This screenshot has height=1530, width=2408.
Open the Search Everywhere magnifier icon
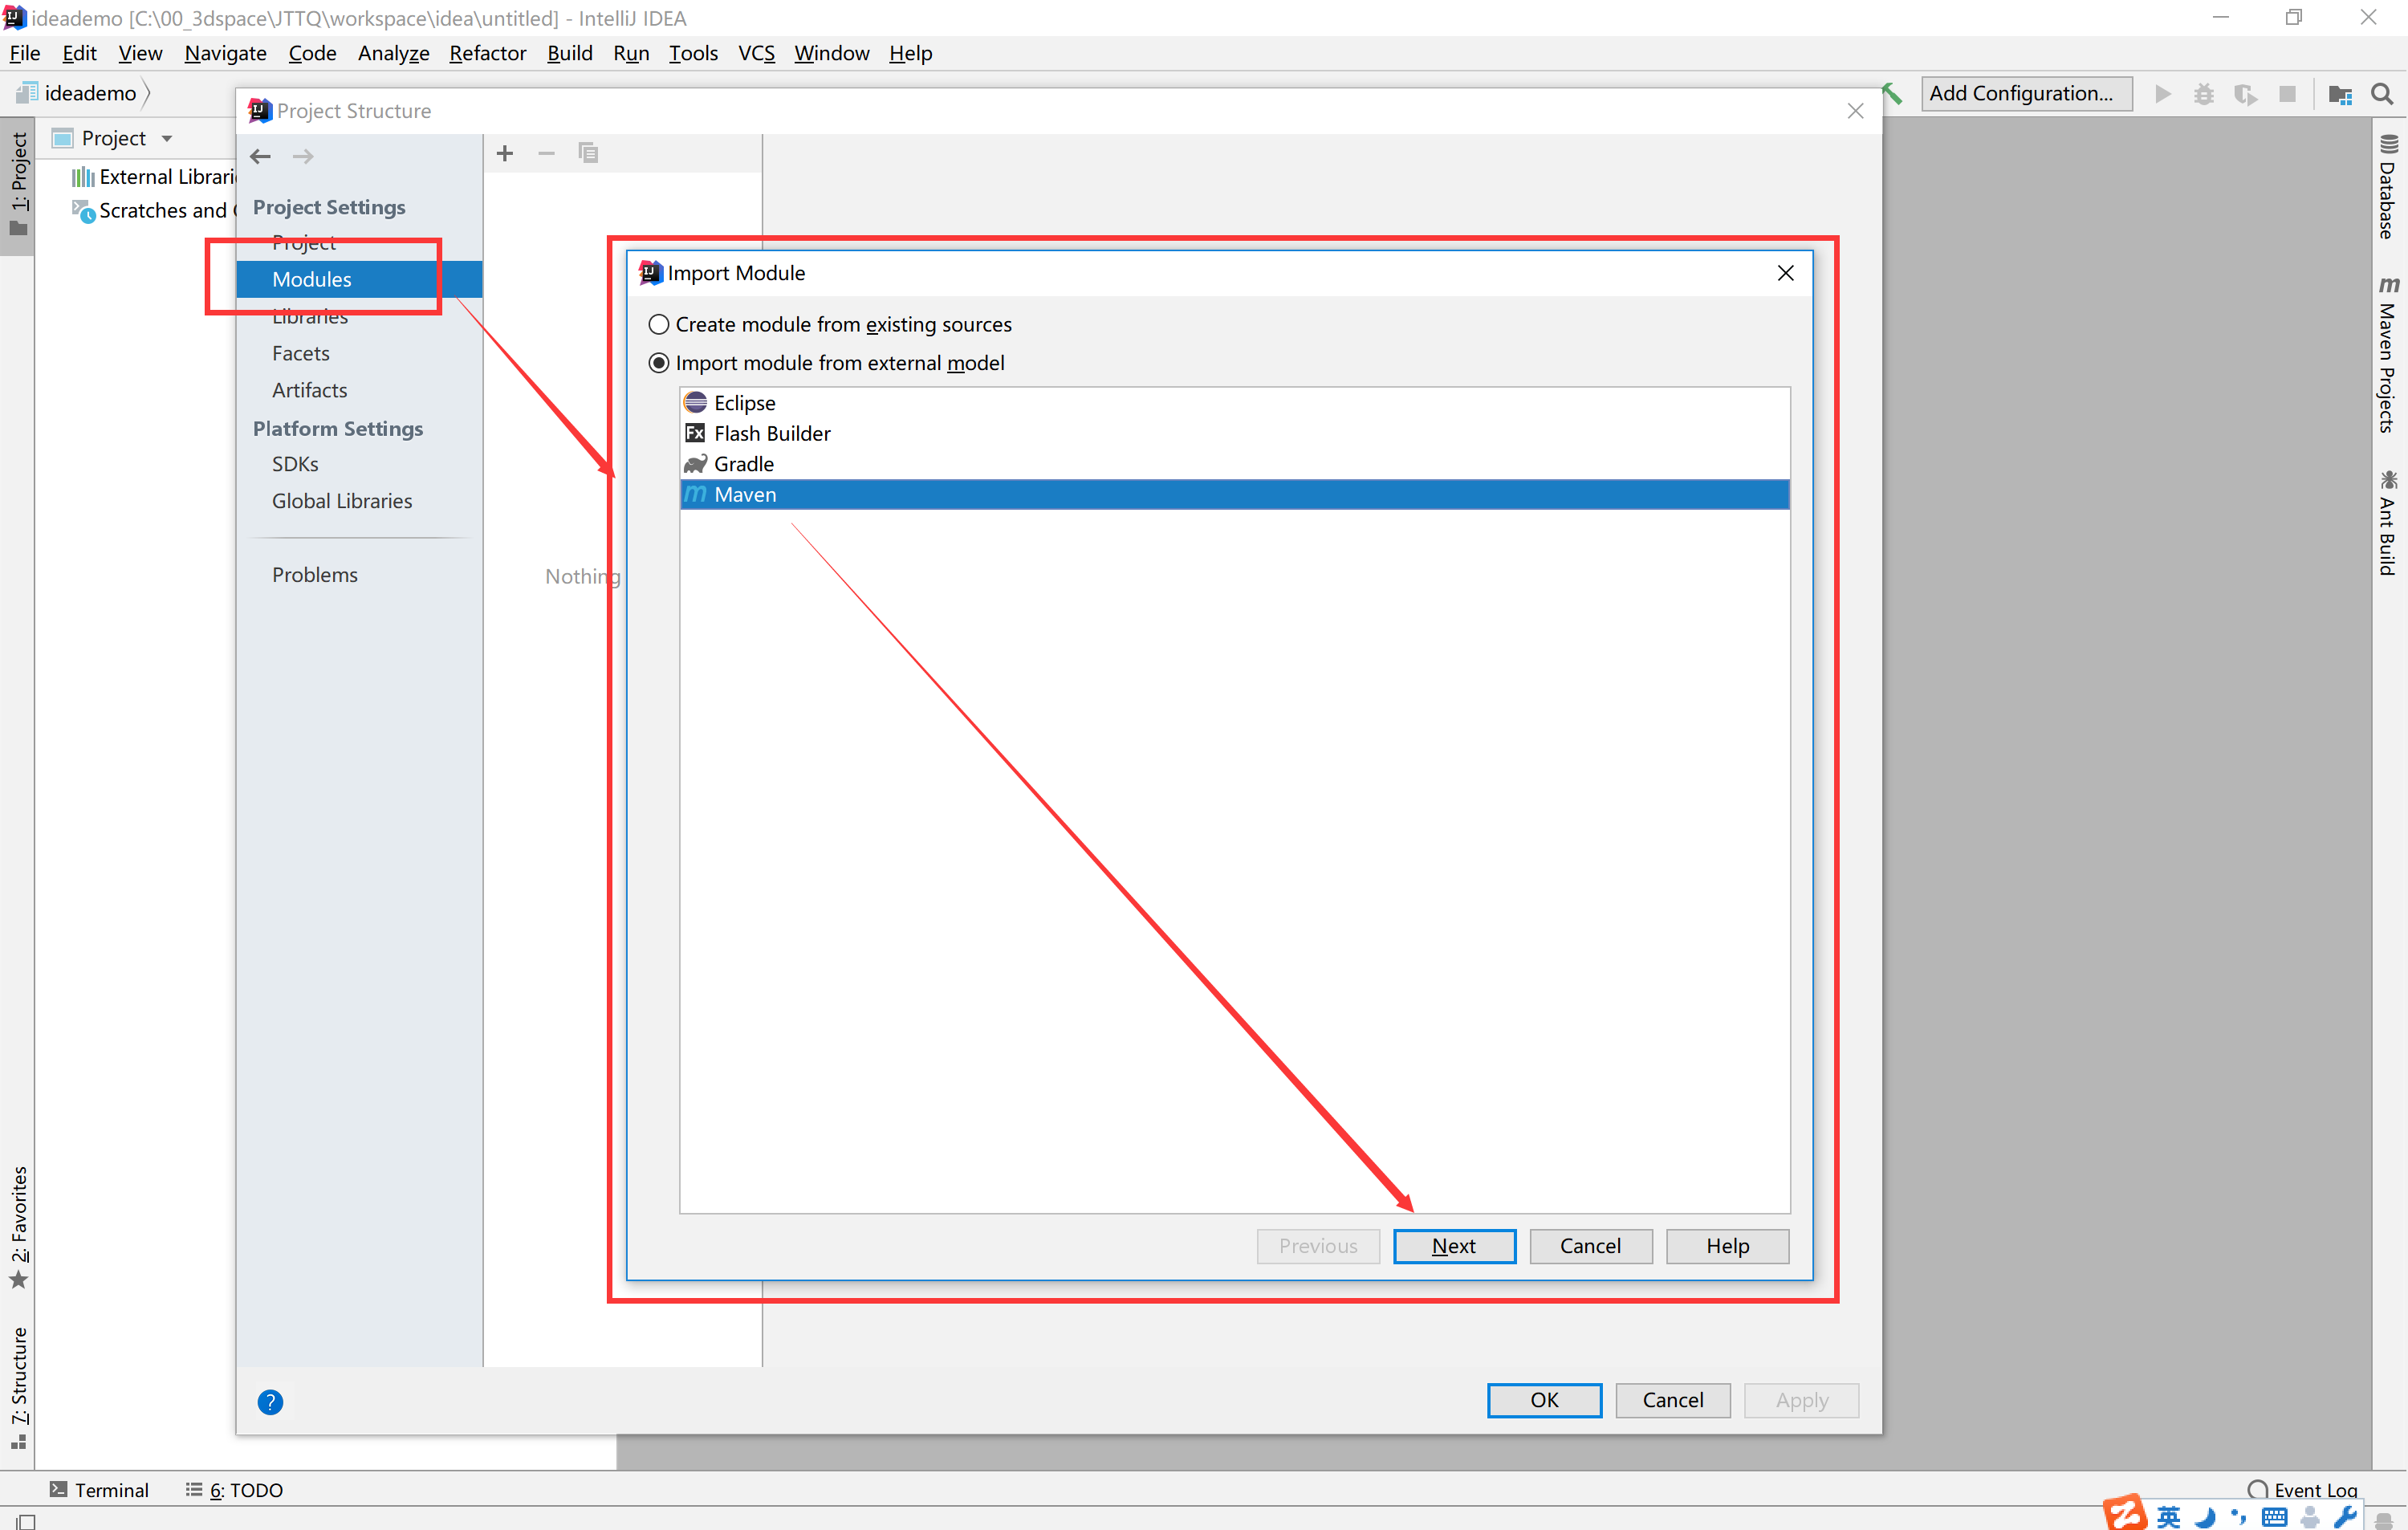2381,94
